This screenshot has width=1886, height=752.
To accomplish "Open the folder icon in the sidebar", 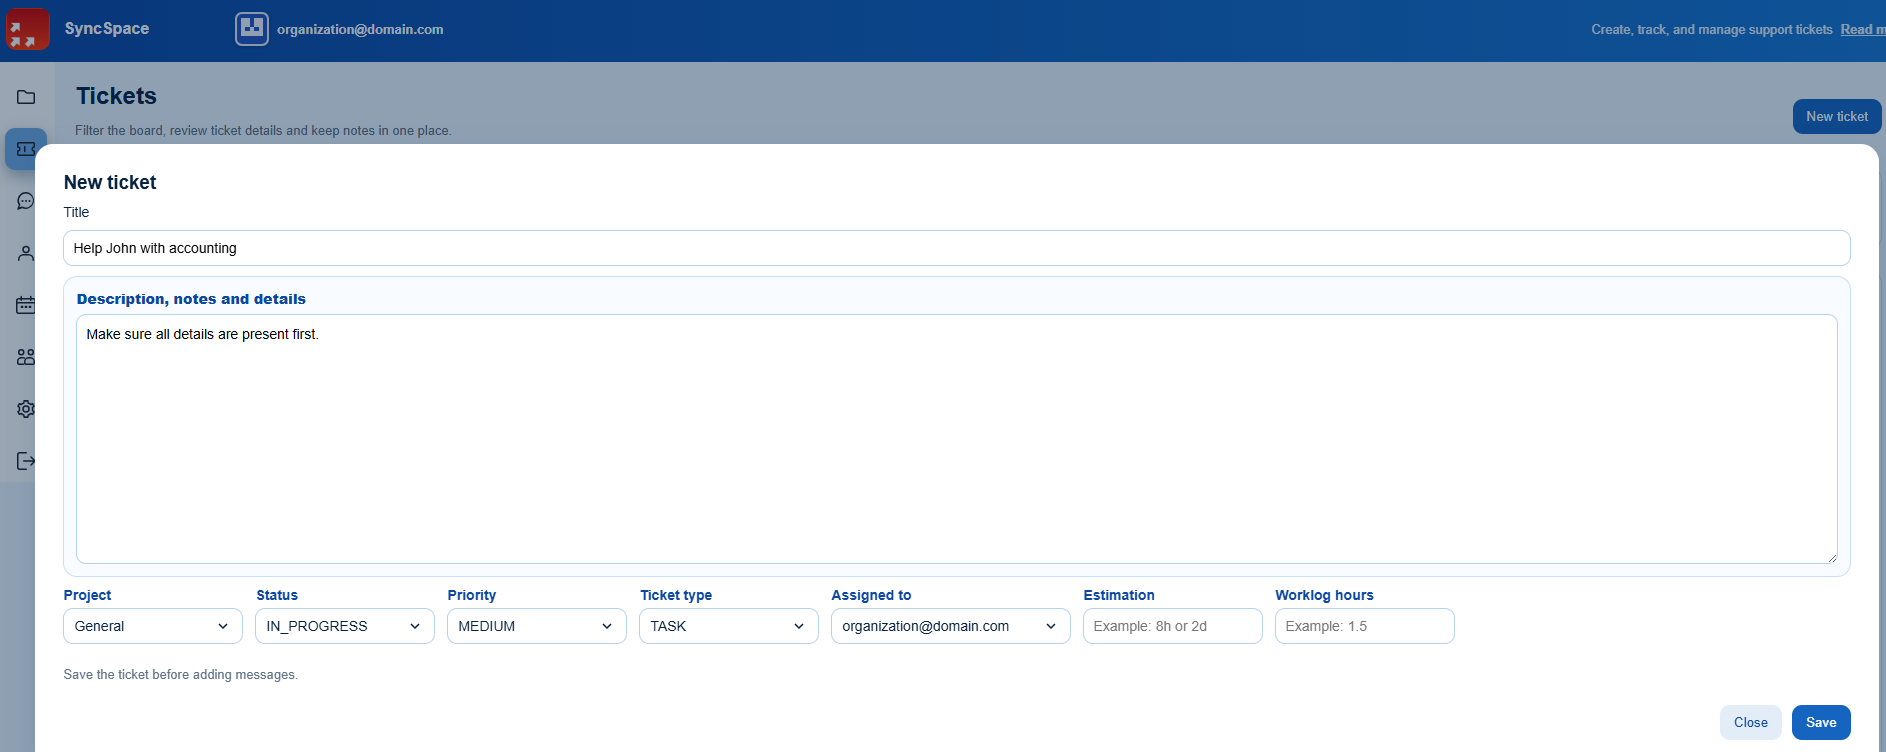I will tap(26, 97).
